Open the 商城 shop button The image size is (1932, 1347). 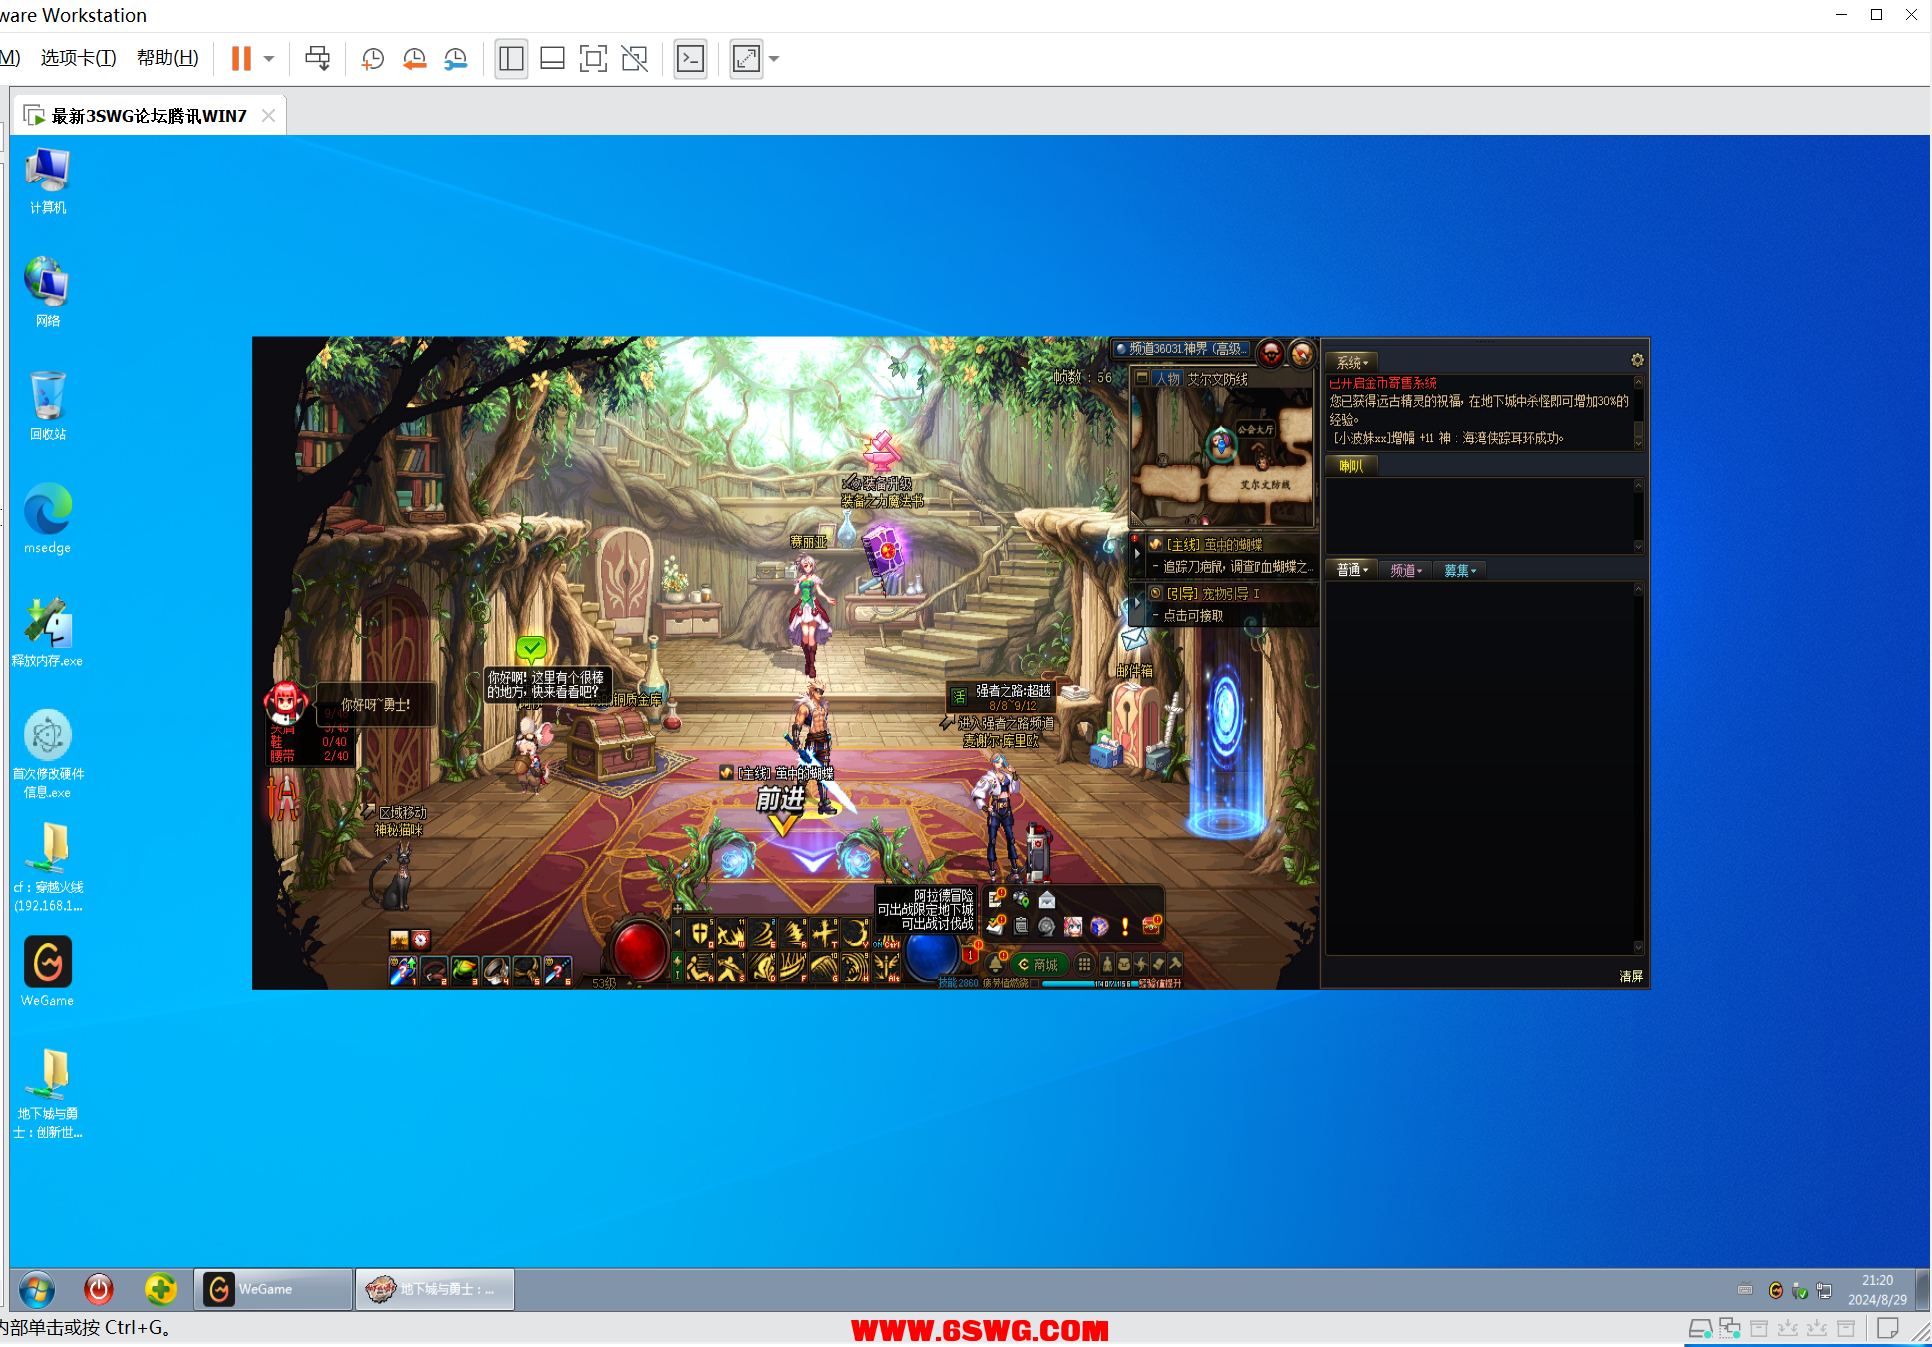pyautogui.click(x=1038, y=965)
